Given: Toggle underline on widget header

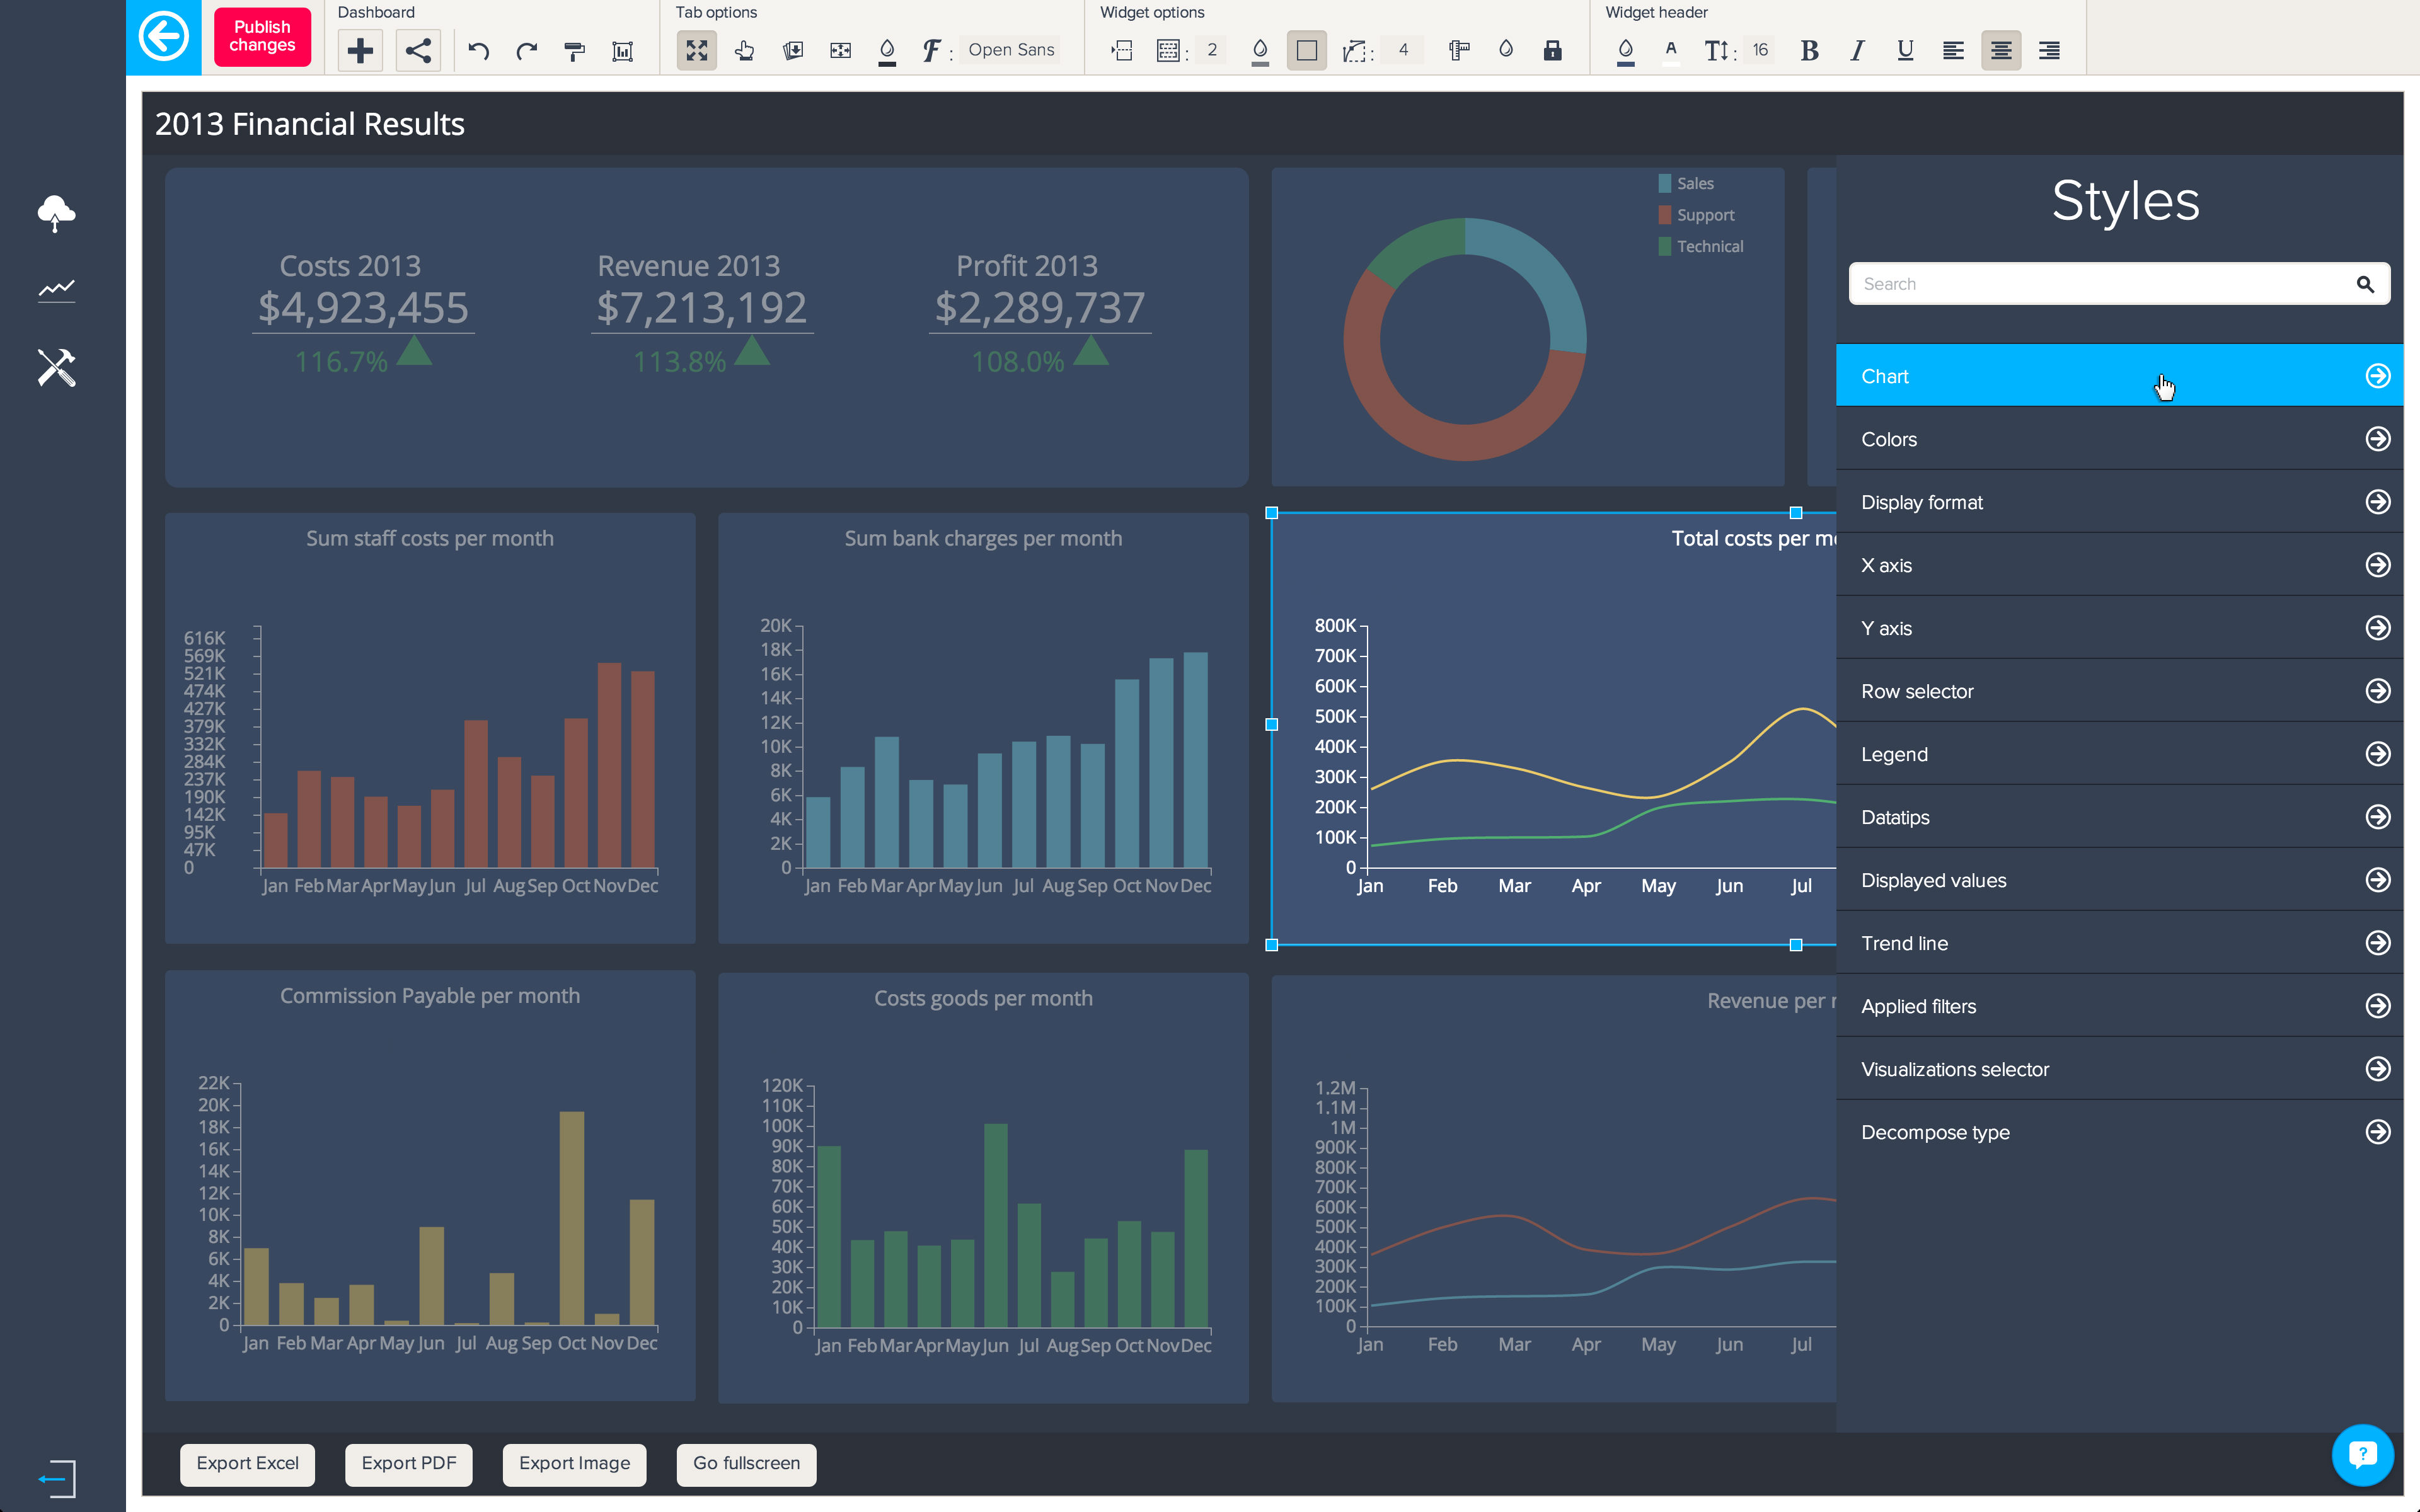Looking at the screenshot, I should [1905, 50].
